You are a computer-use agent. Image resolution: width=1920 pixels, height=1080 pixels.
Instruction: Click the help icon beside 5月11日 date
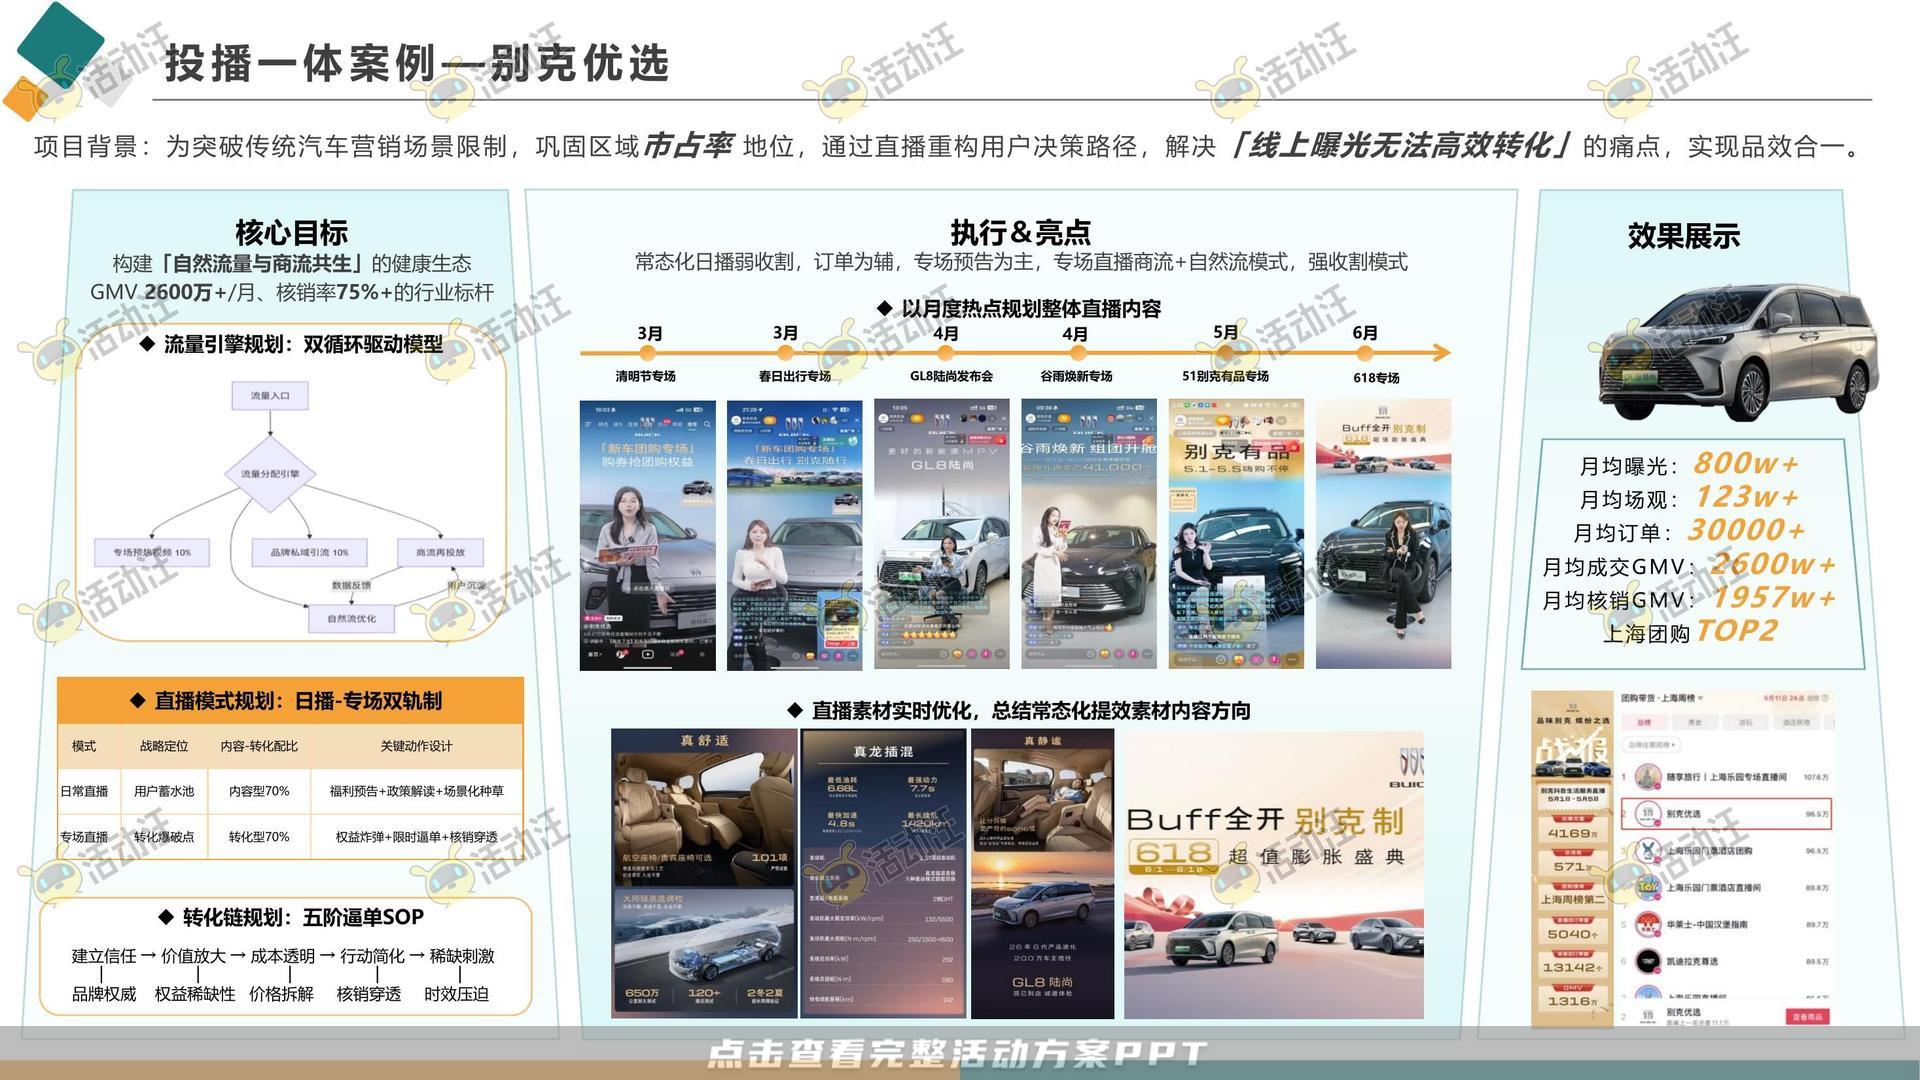pos(1825,698)
